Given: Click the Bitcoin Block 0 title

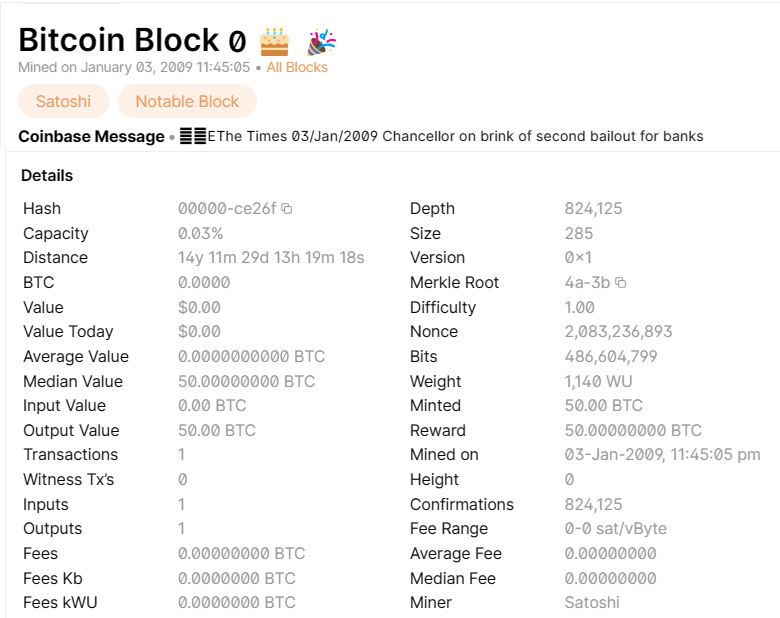Looking at the screenshot, I should (132, 40).
